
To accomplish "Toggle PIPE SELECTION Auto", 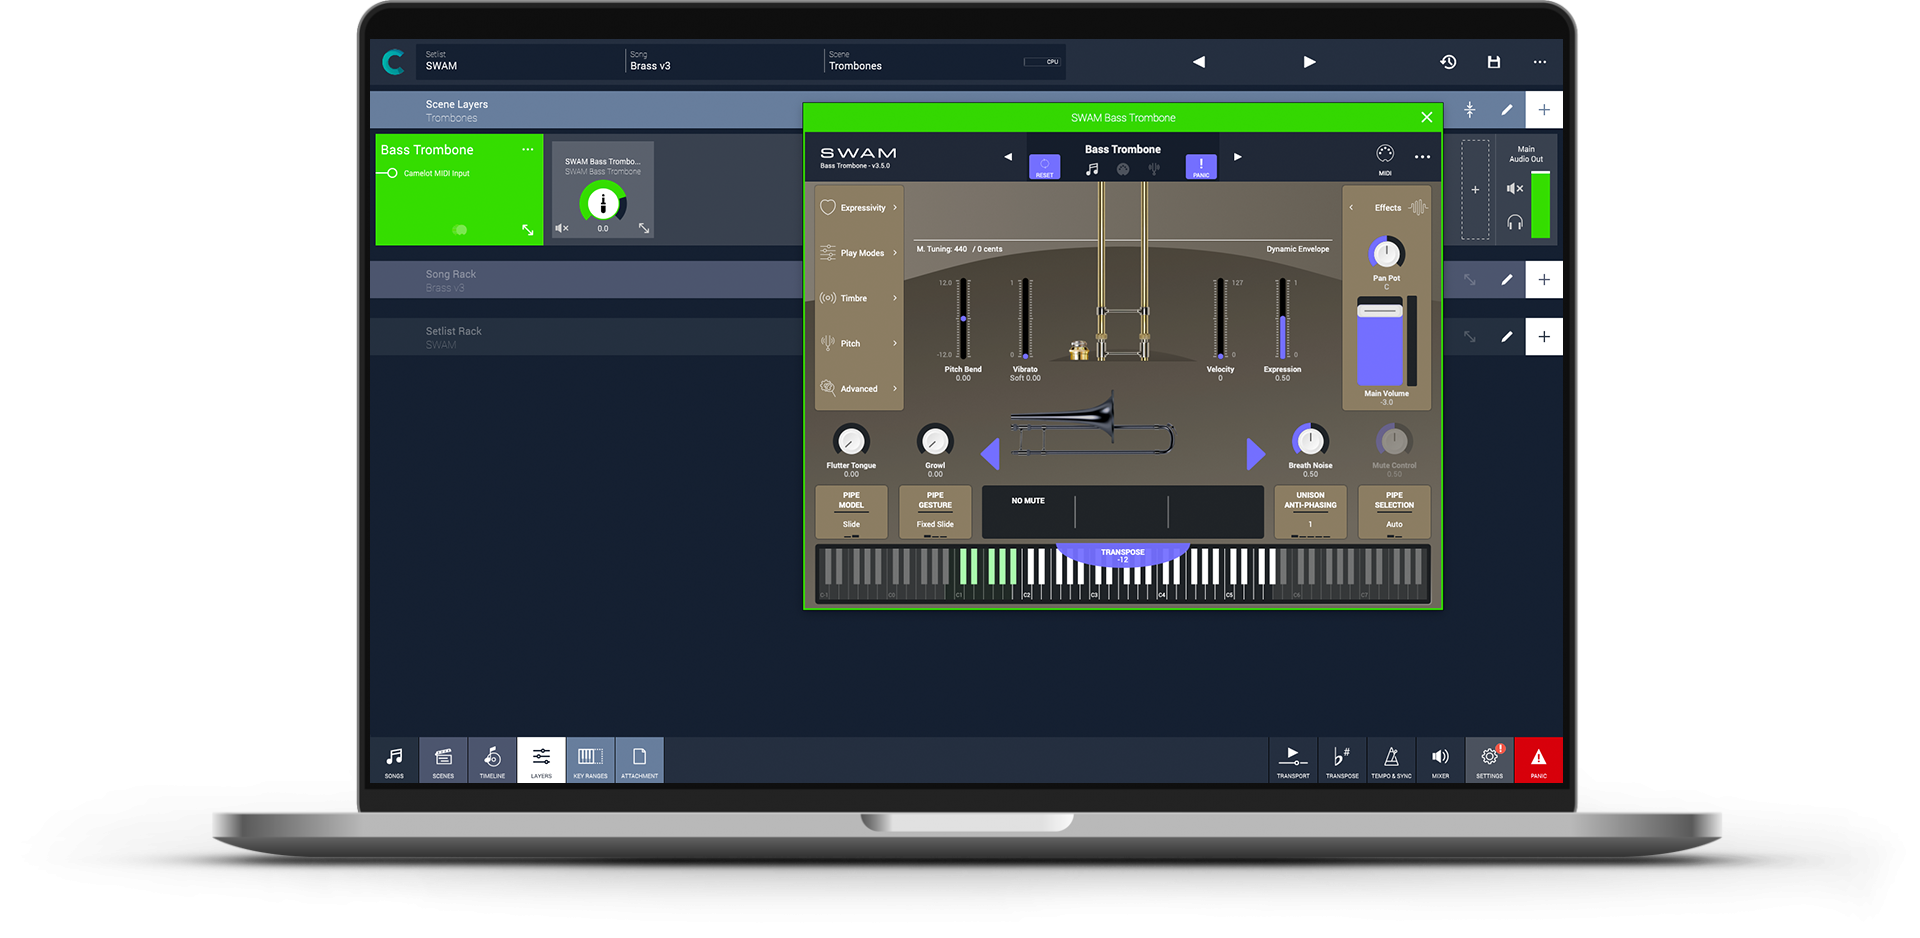I will coord(1394,512).
